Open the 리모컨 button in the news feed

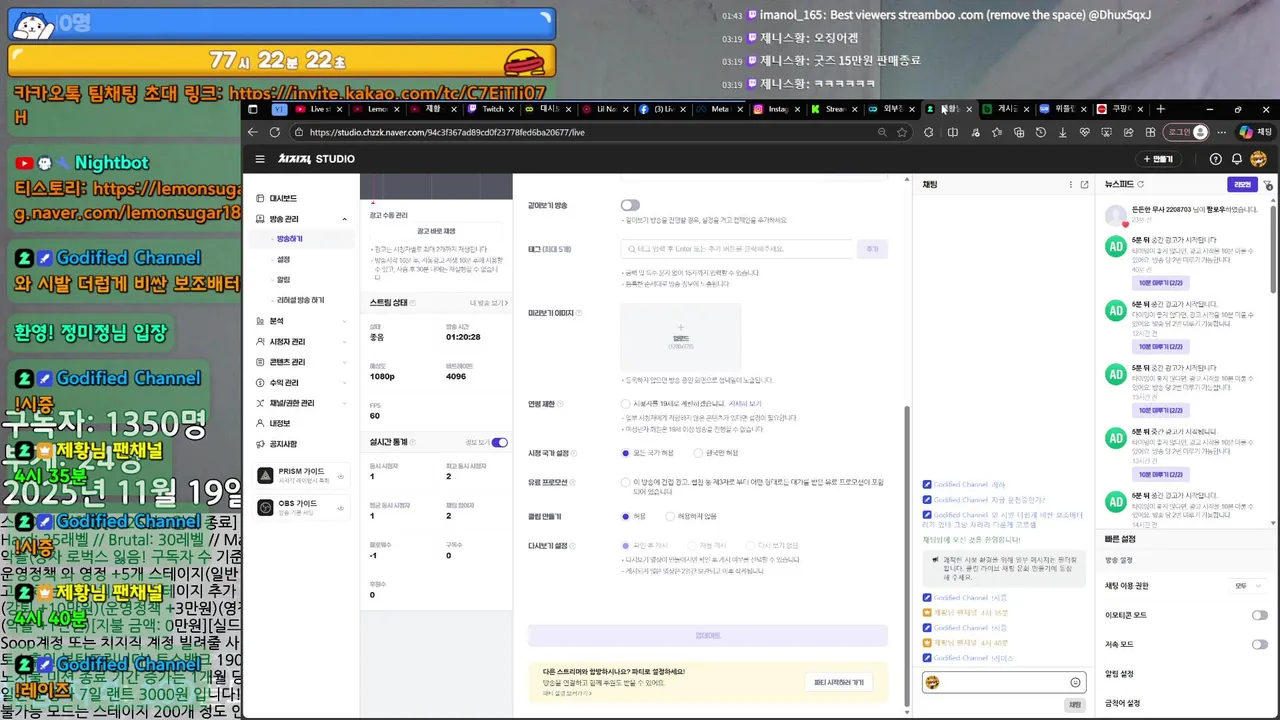1242,185
